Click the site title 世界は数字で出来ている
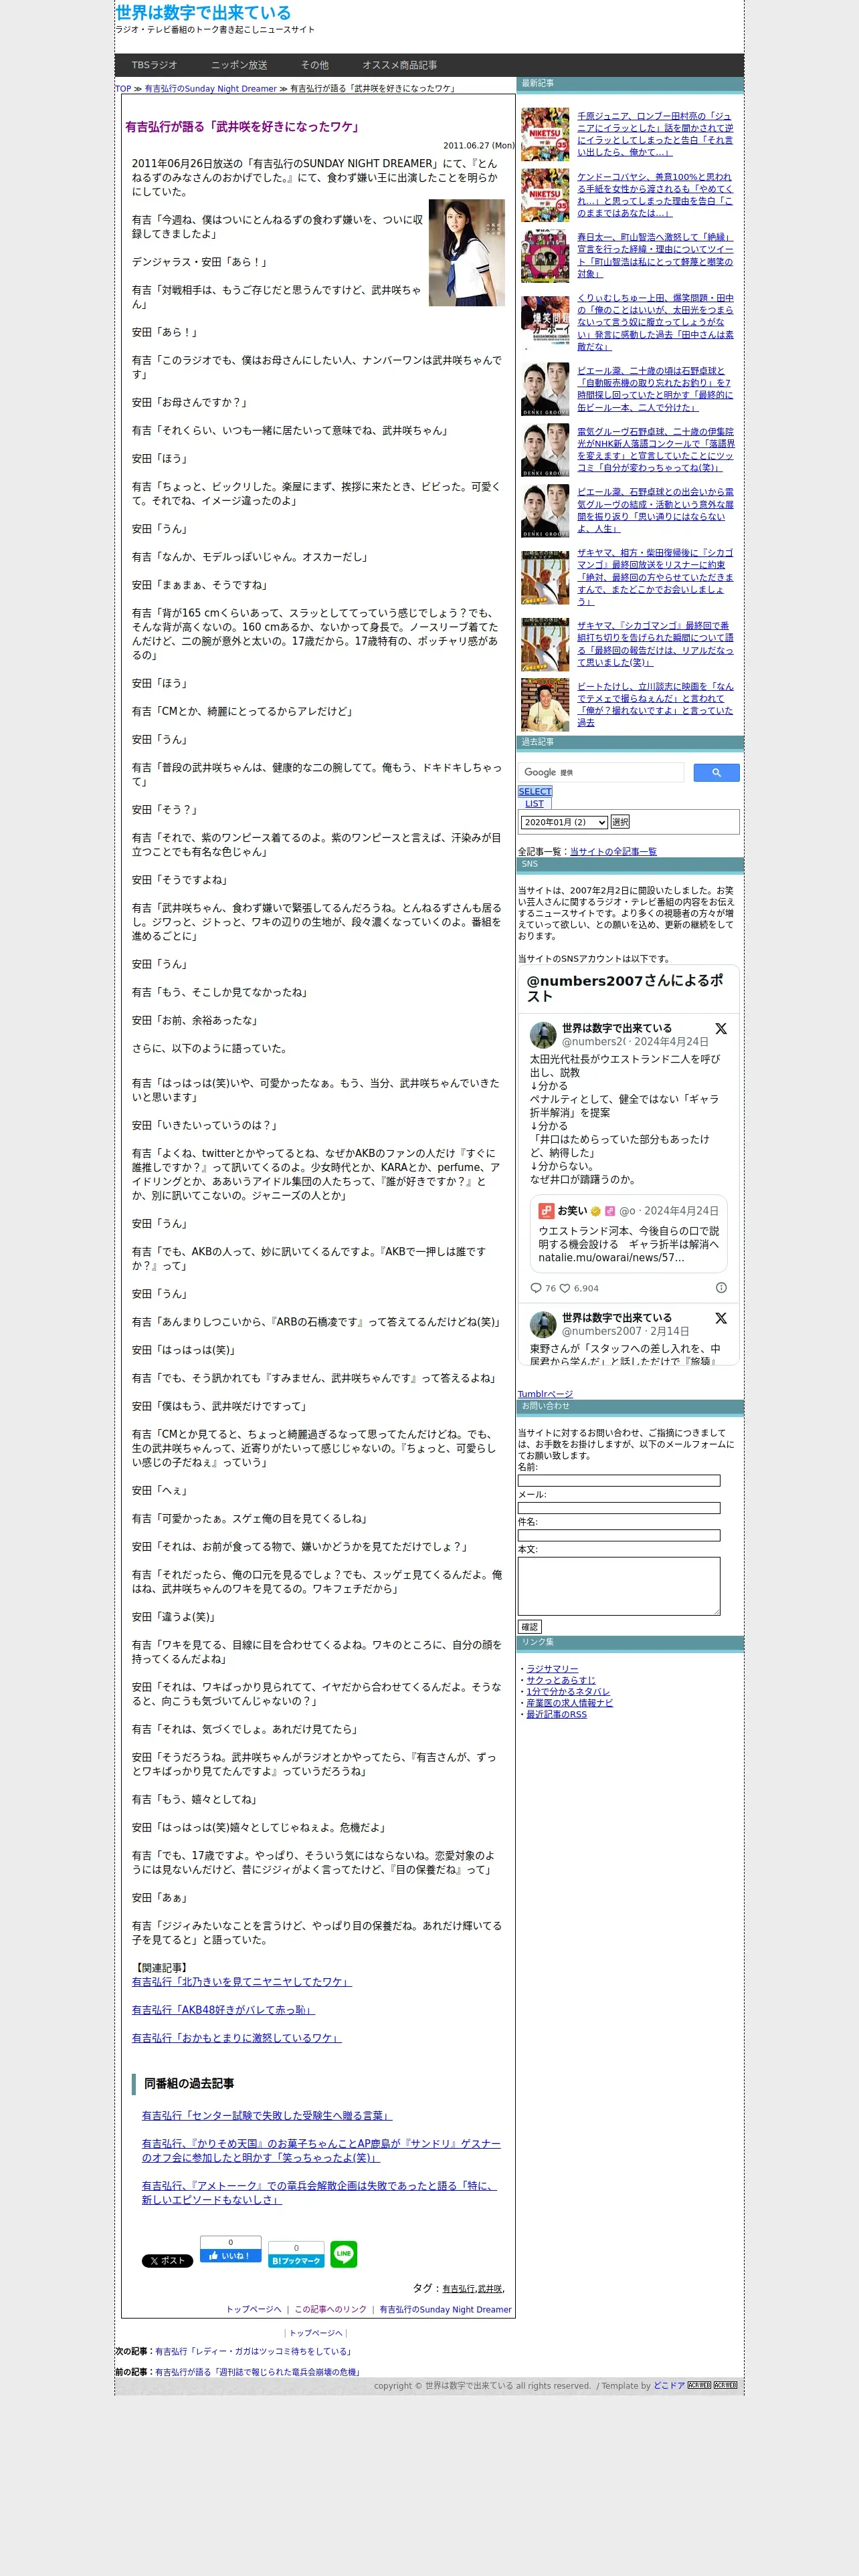 click(x=203, y=12)
